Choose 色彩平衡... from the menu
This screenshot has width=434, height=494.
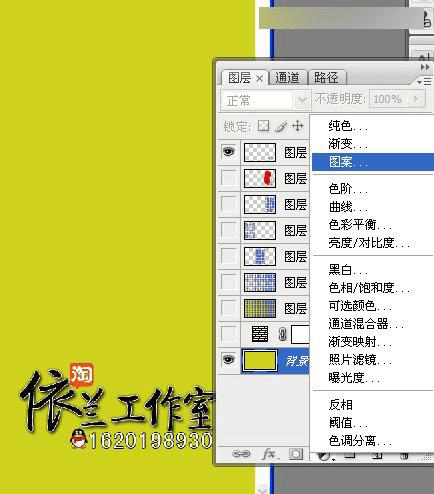373,225
